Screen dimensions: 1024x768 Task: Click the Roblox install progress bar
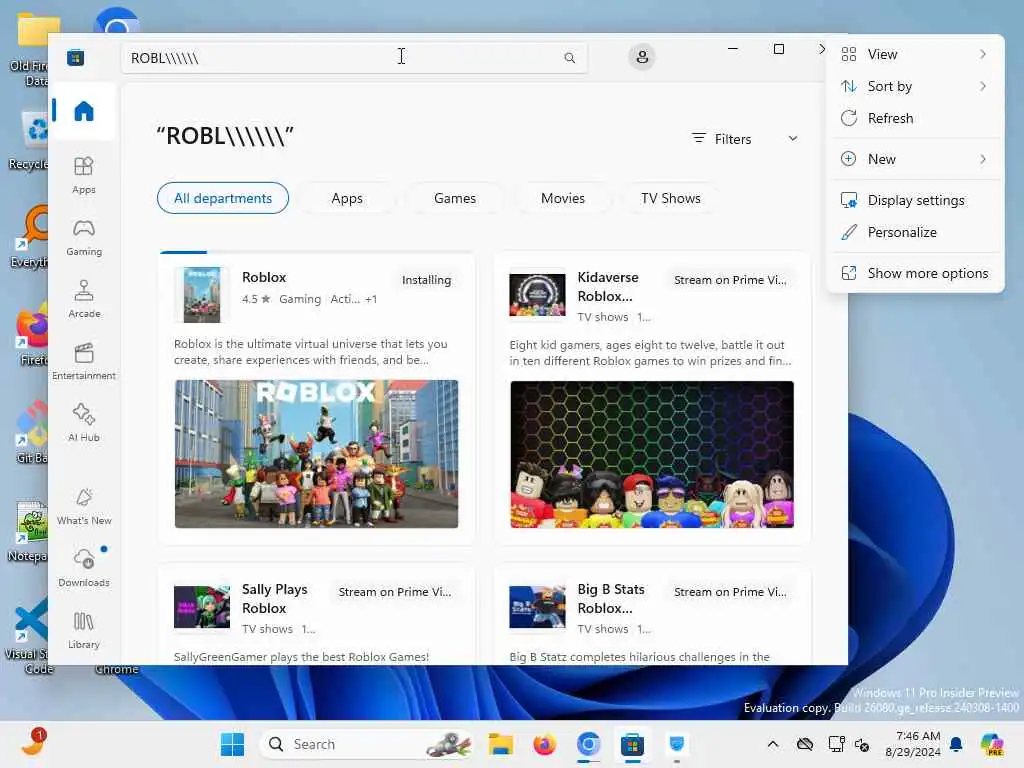[x=317, y=252]
